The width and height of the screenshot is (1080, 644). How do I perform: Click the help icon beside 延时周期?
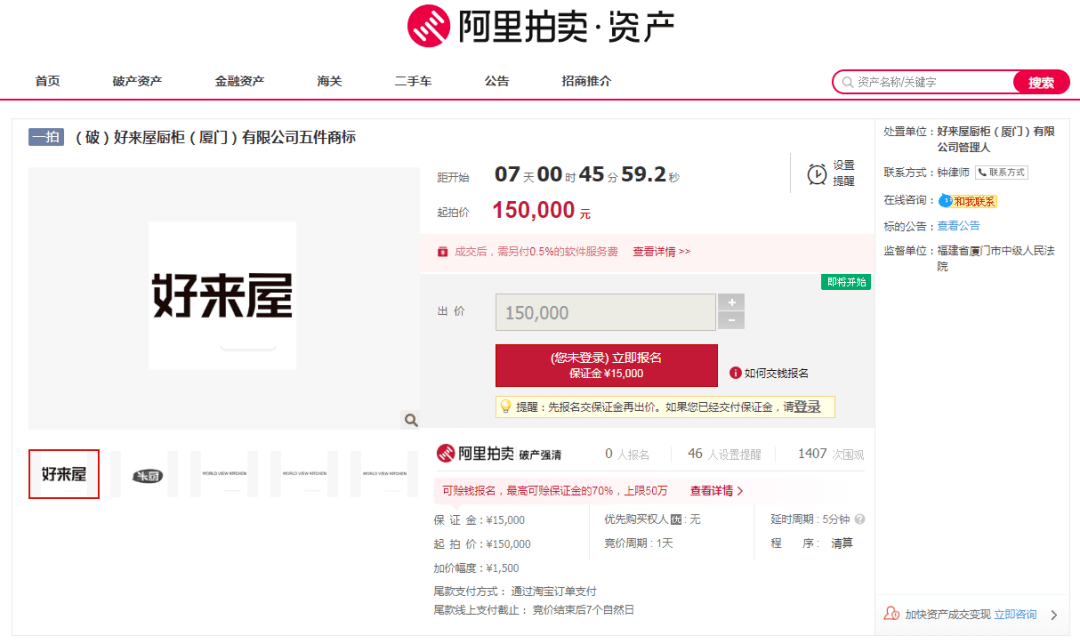point(860,520)
